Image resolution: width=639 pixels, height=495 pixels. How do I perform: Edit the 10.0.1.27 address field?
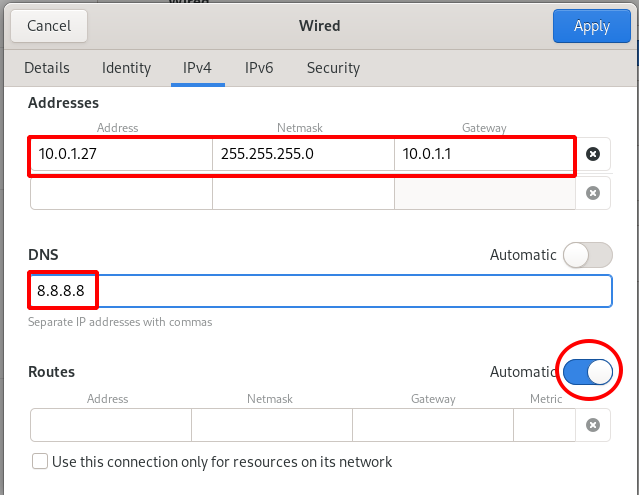120,155
